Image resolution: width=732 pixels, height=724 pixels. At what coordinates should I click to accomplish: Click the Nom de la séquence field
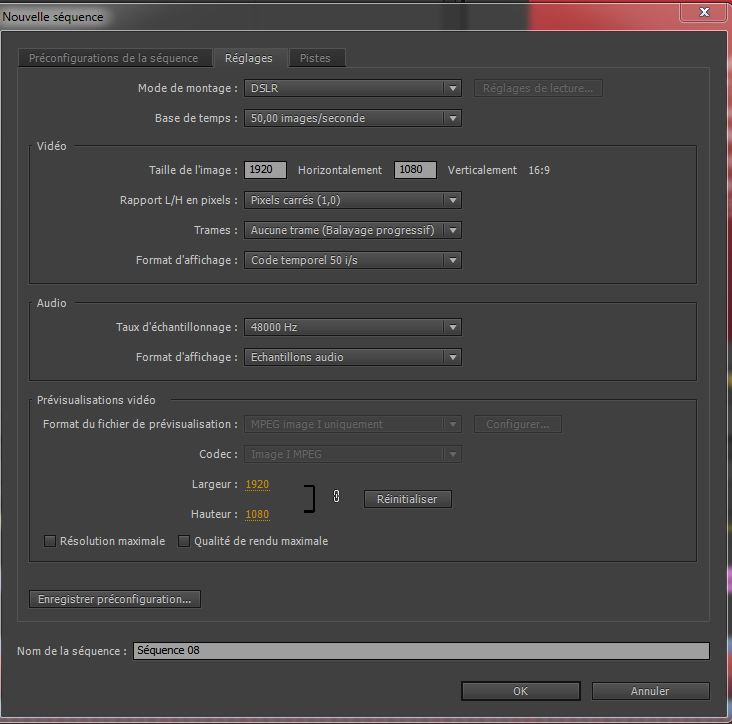(421, 651)
